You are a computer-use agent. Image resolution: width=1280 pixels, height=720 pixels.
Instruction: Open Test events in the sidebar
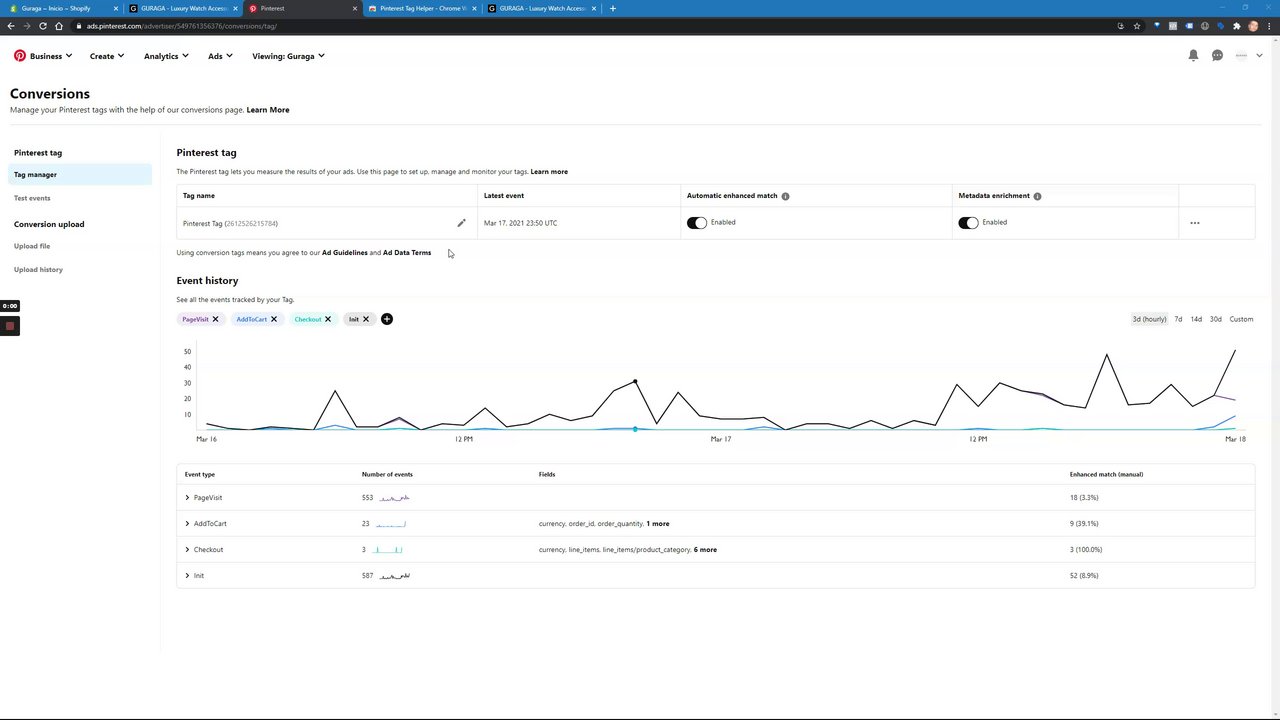pyautogui.click(x=32, y=198)
